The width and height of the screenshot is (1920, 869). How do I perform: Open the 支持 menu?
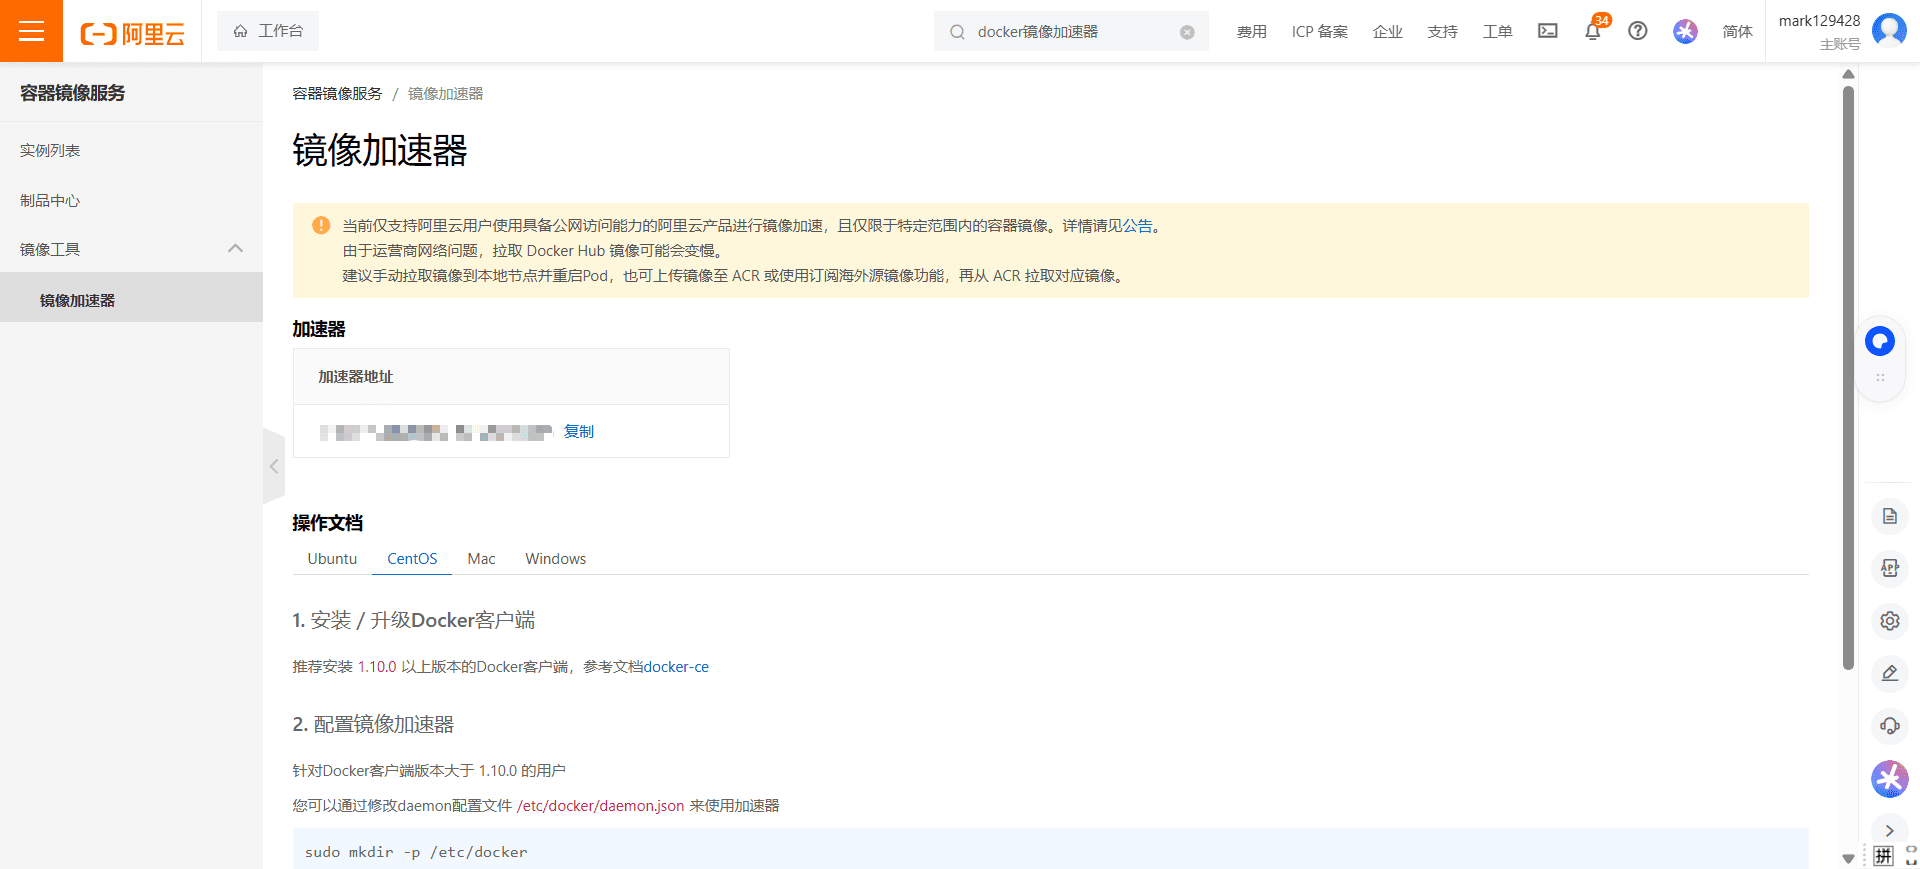(1442, 32)
